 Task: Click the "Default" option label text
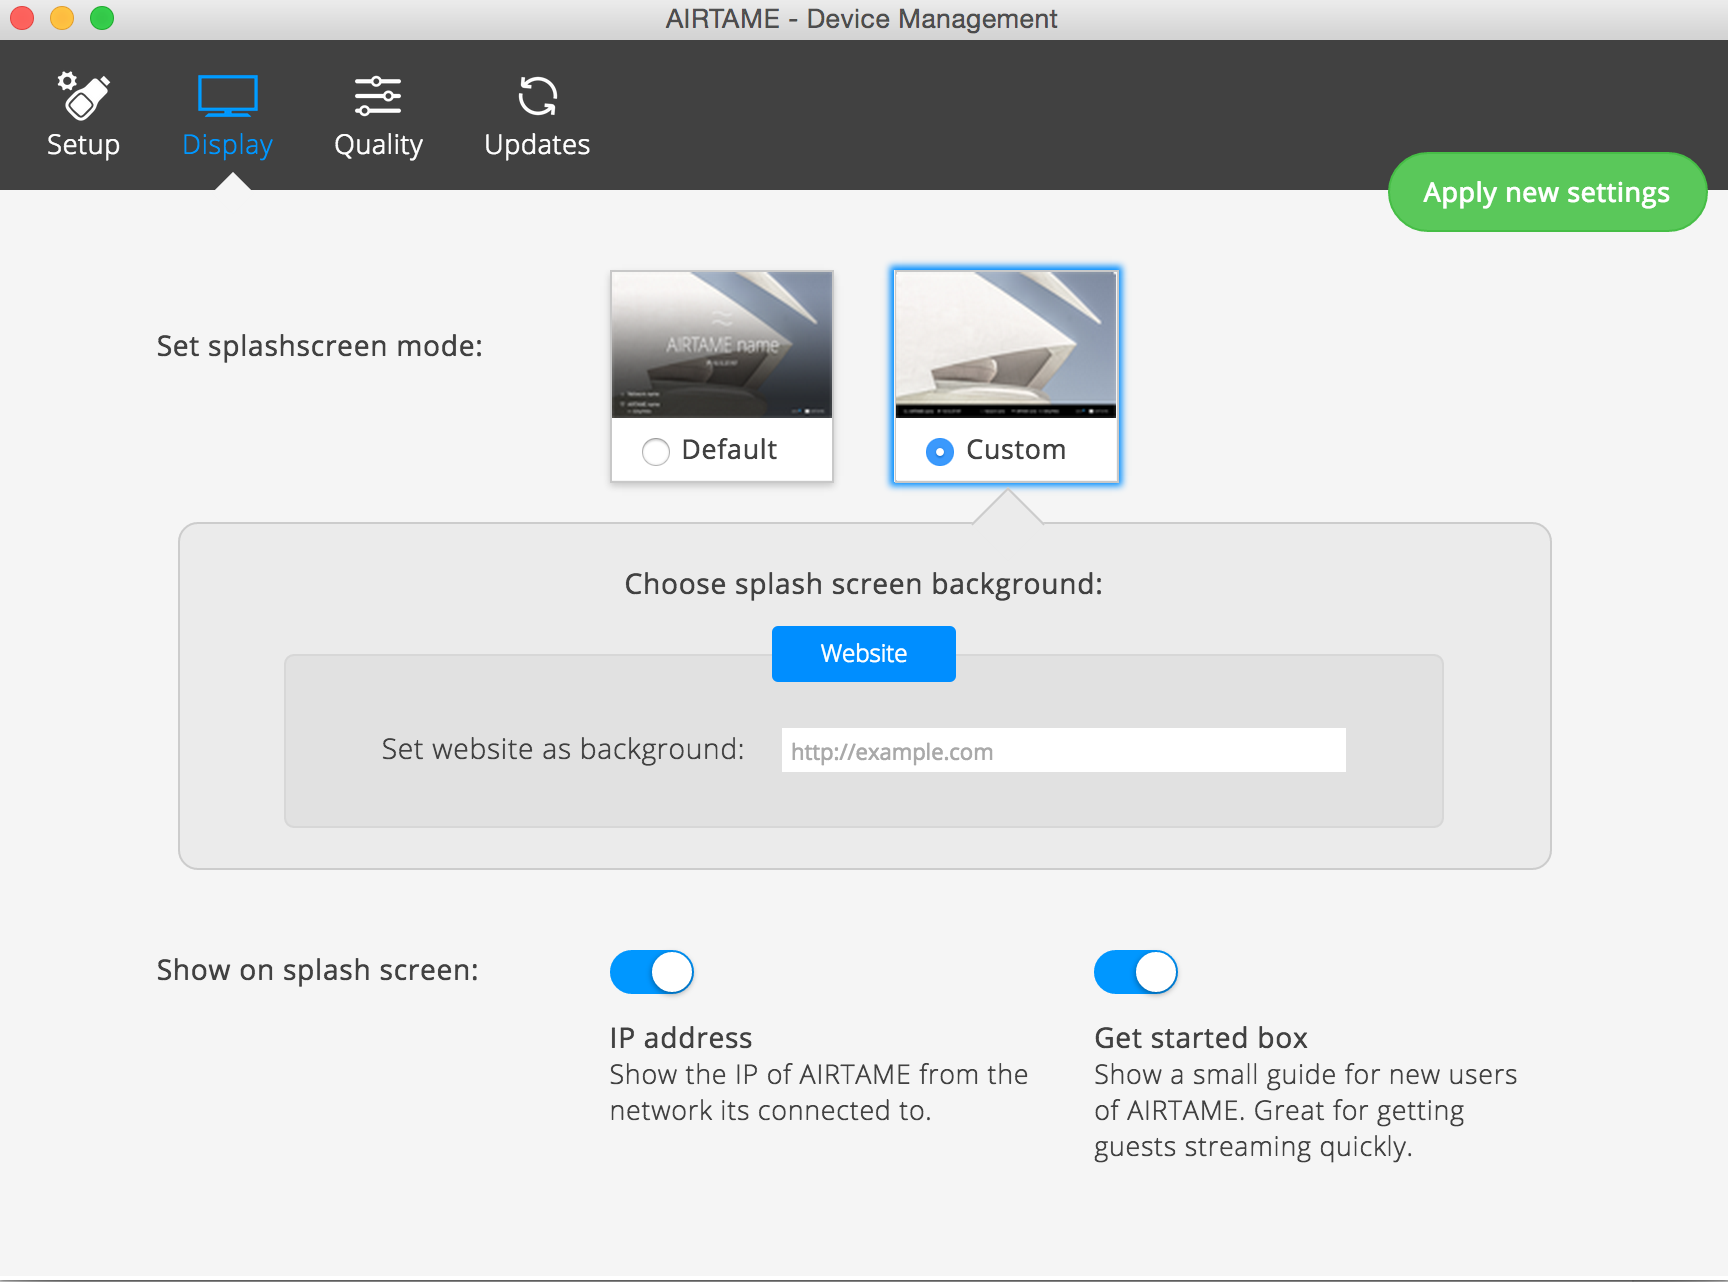pos(729,450)
